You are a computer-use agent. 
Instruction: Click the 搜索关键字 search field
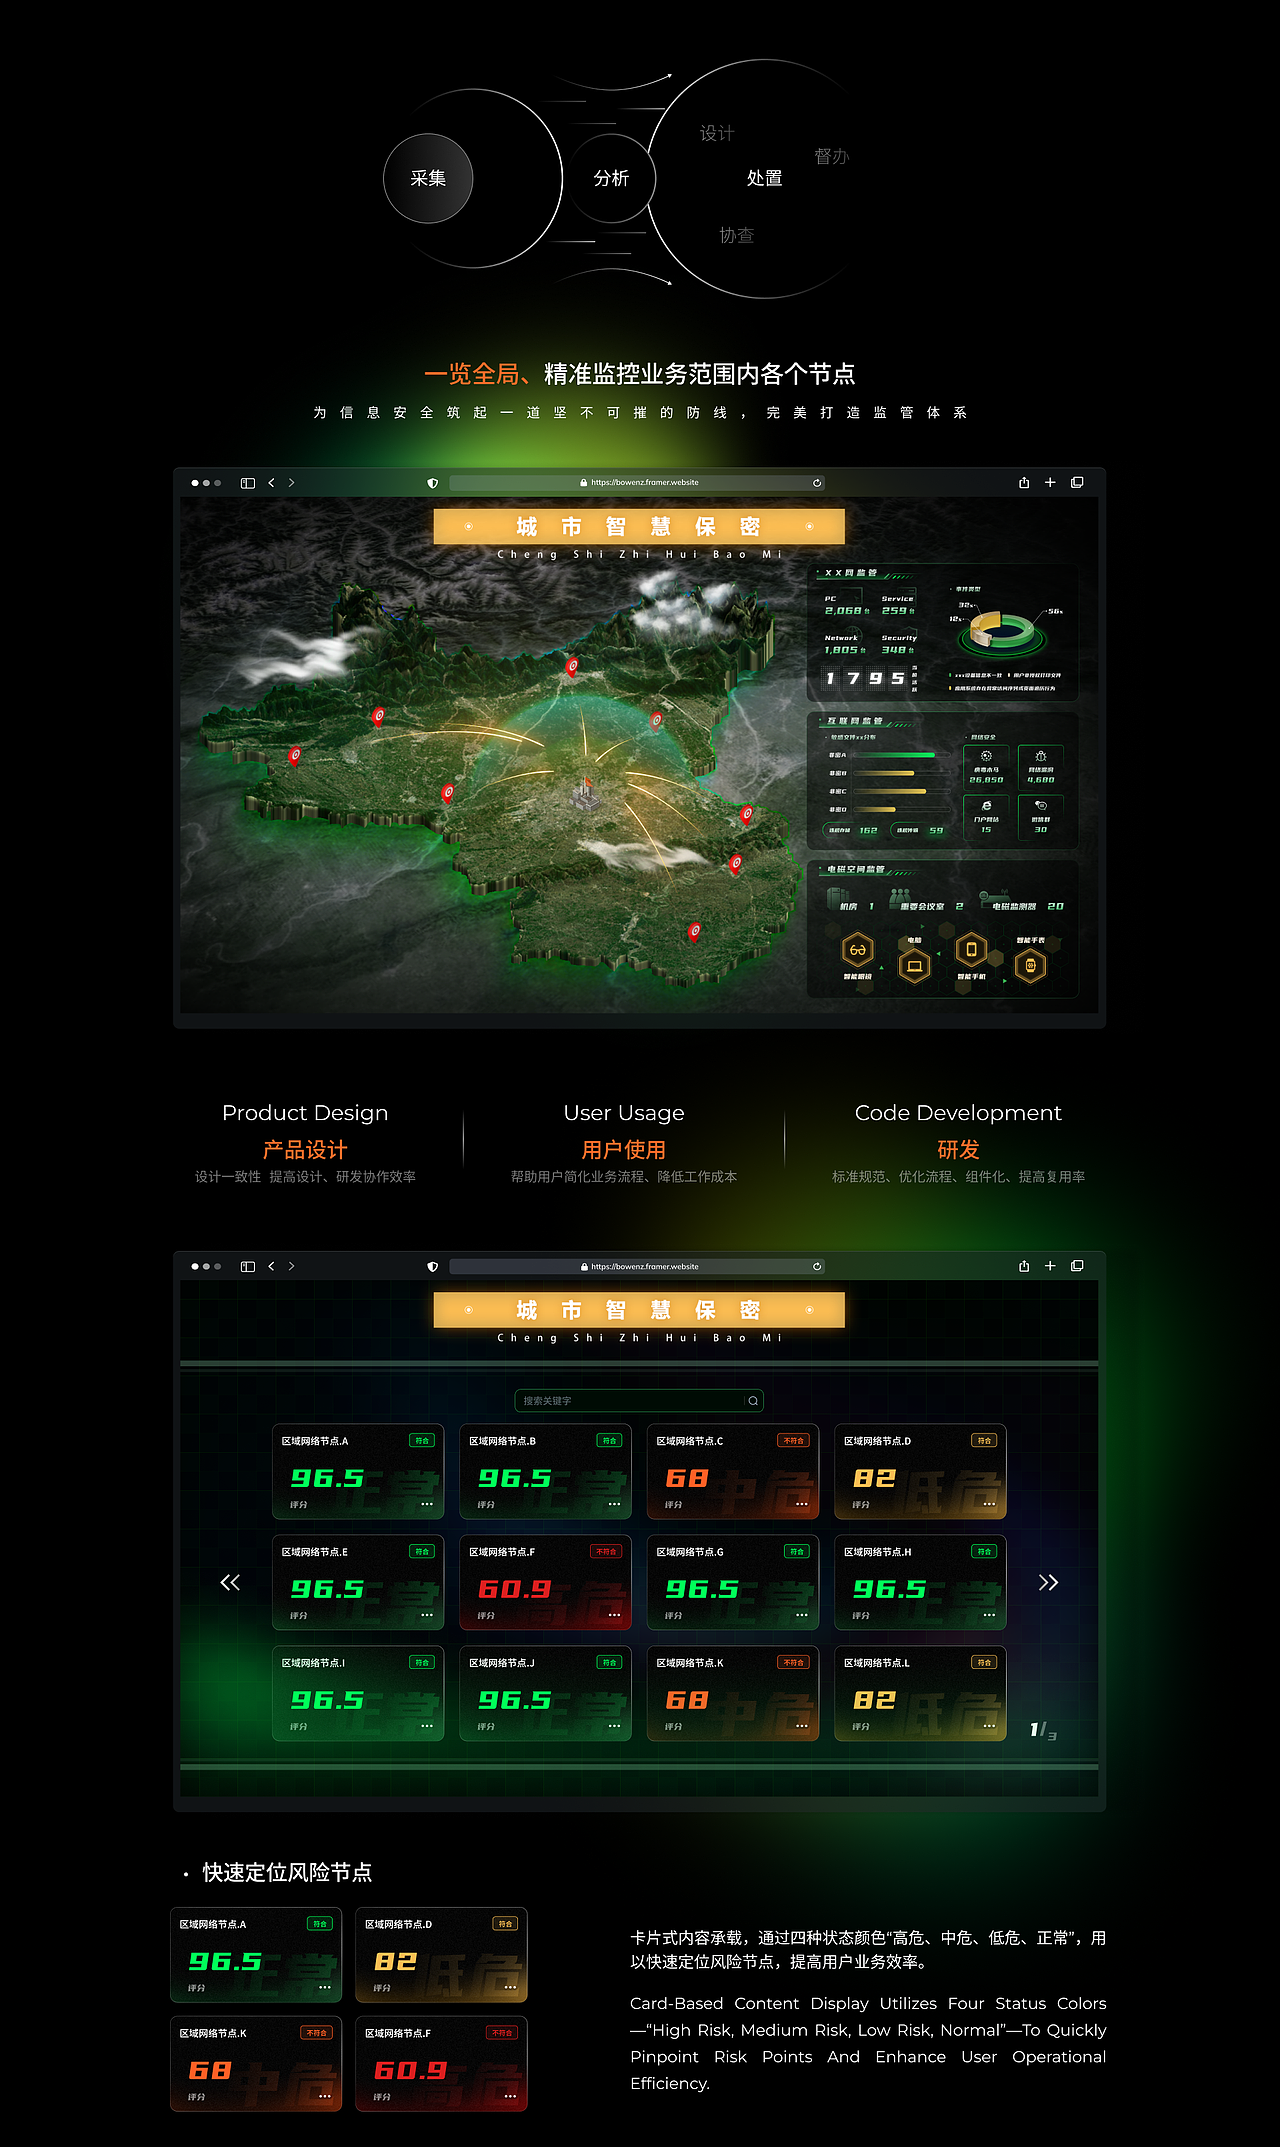[639, 1401]
